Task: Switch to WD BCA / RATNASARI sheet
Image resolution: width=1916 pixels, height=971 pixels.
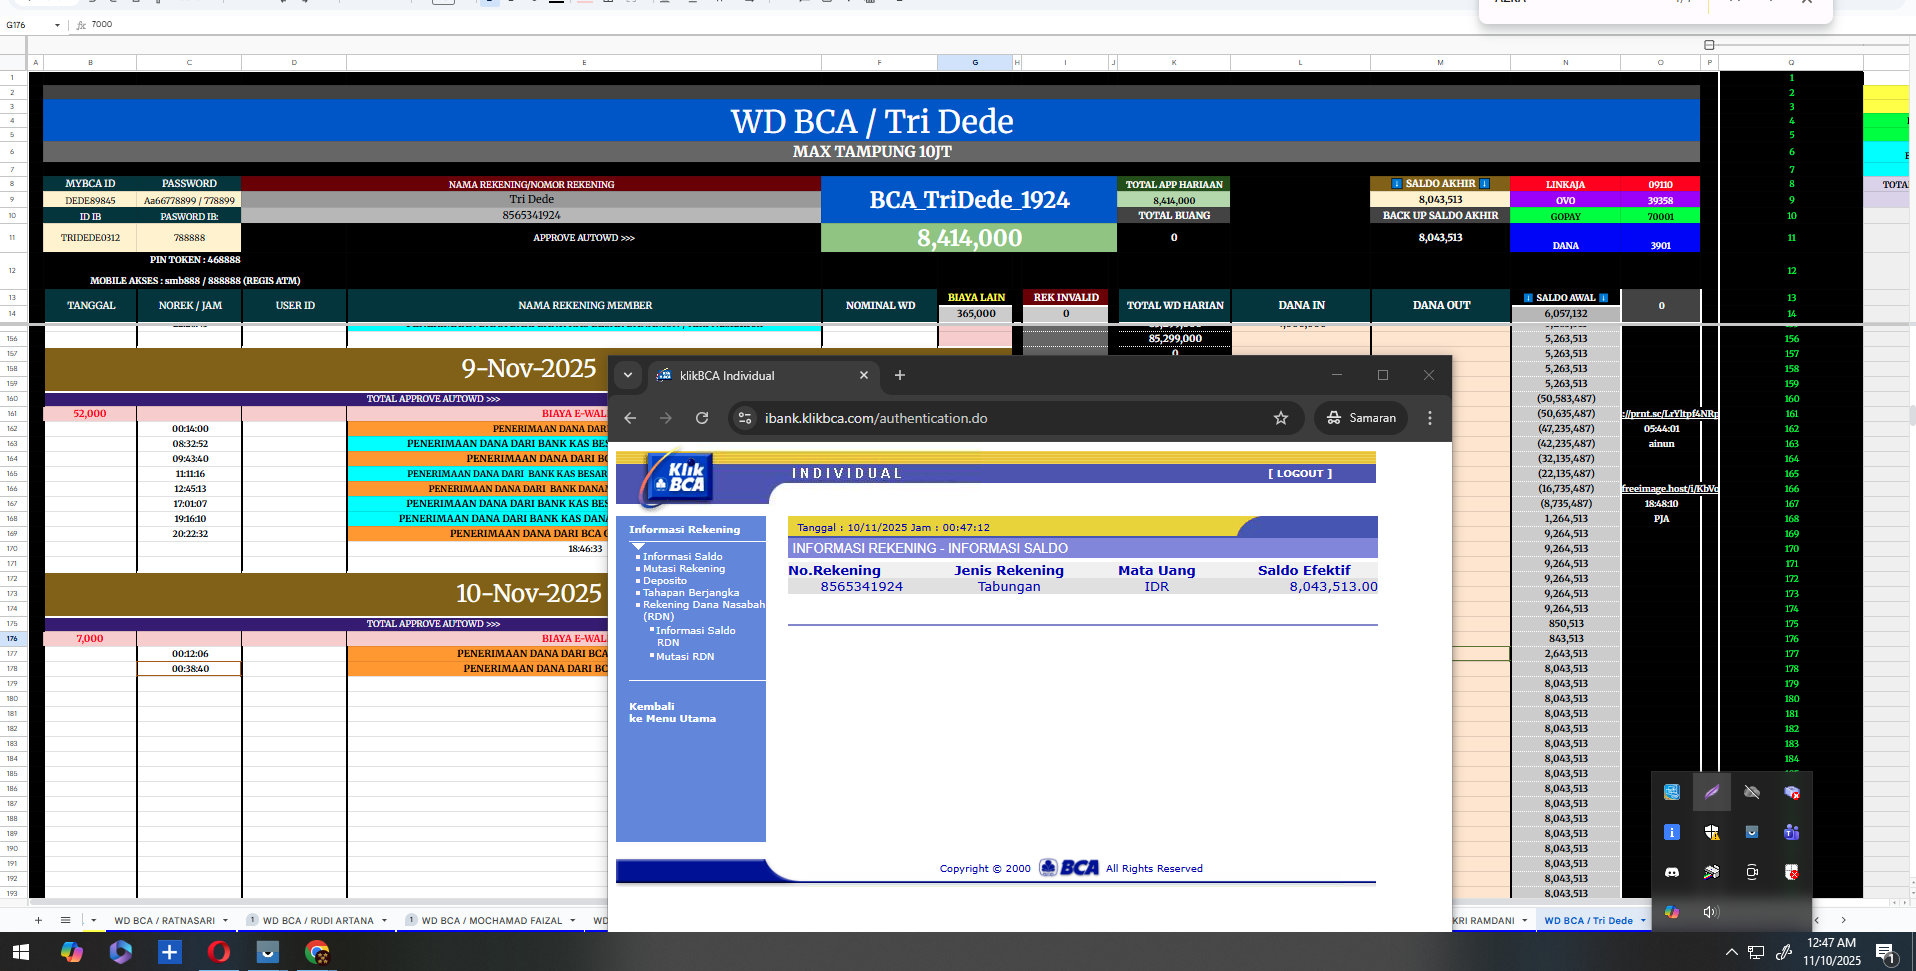Action: point(165,921)
